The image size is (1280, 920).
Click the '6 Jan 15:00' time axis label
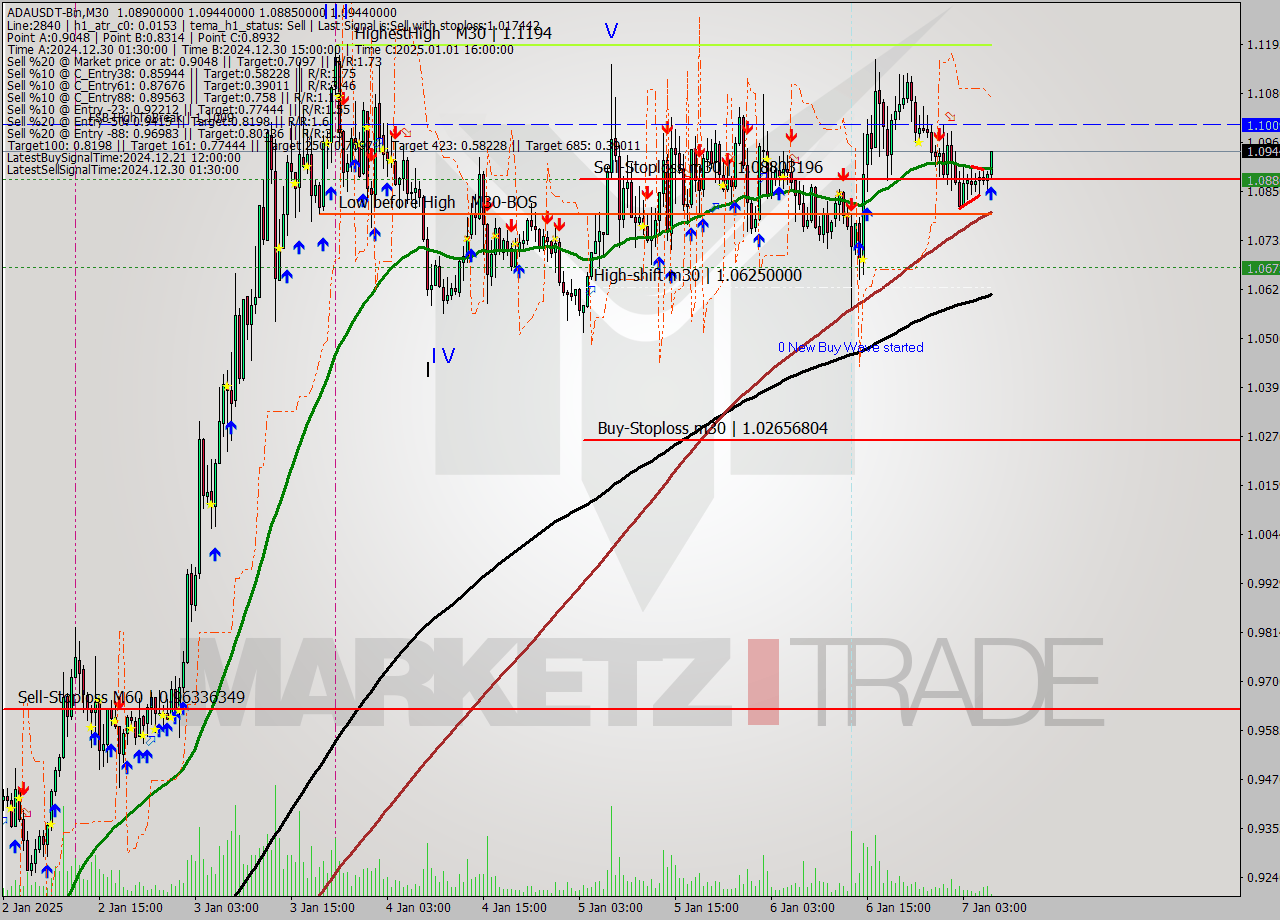point(898,908)
